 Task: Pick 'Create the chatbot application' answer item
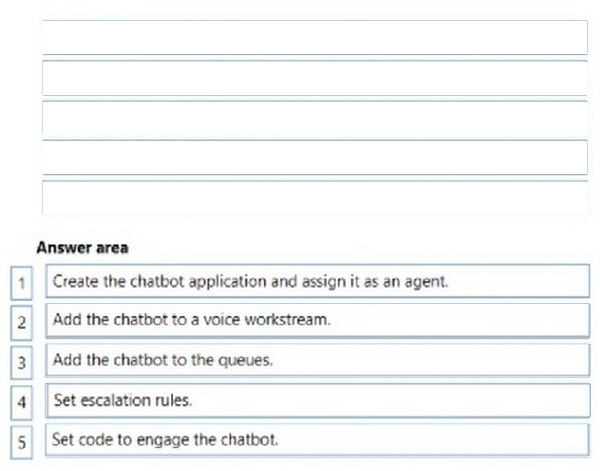tap(318, 281)
